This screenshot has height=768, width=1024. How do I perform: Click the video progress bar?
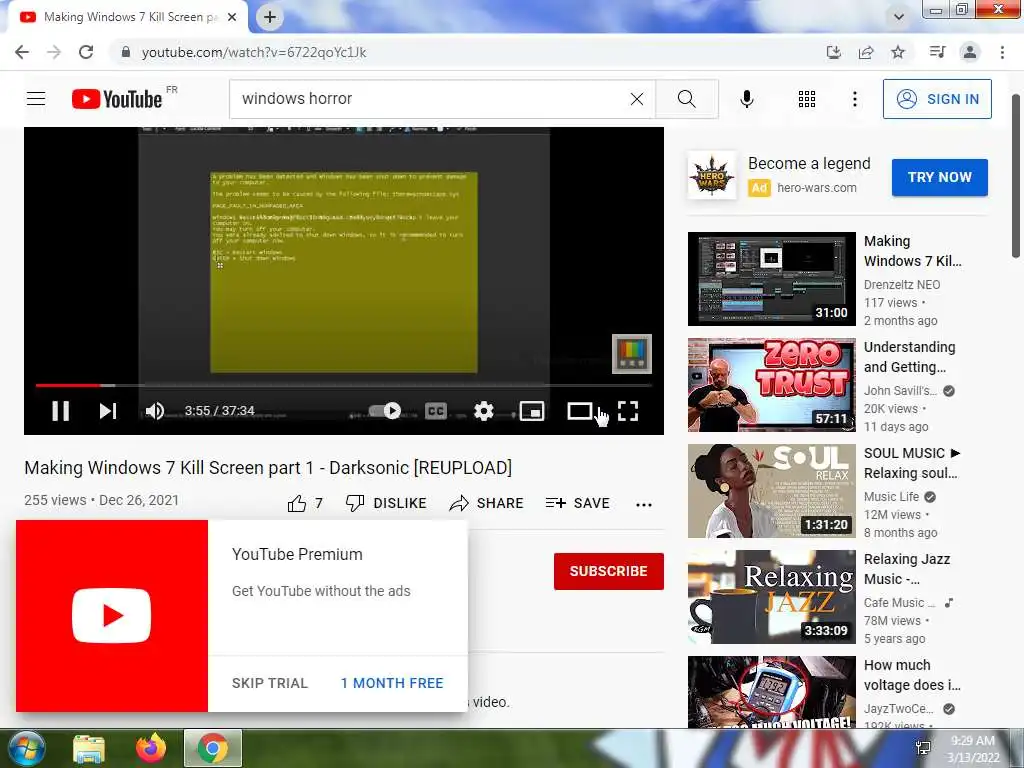pyautogui.click(x=344, y=385)
